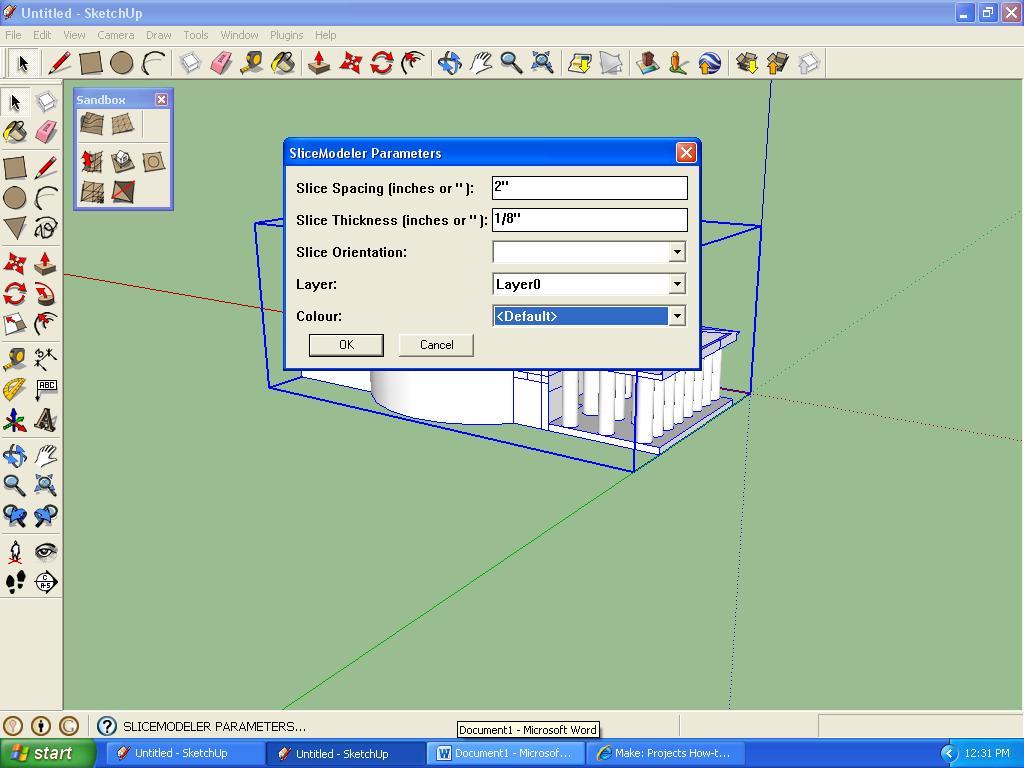Switch to Document1 Microsoft Word taskbar button
Viewport: 1024px width, 768px height.
(x=505, y=753)
